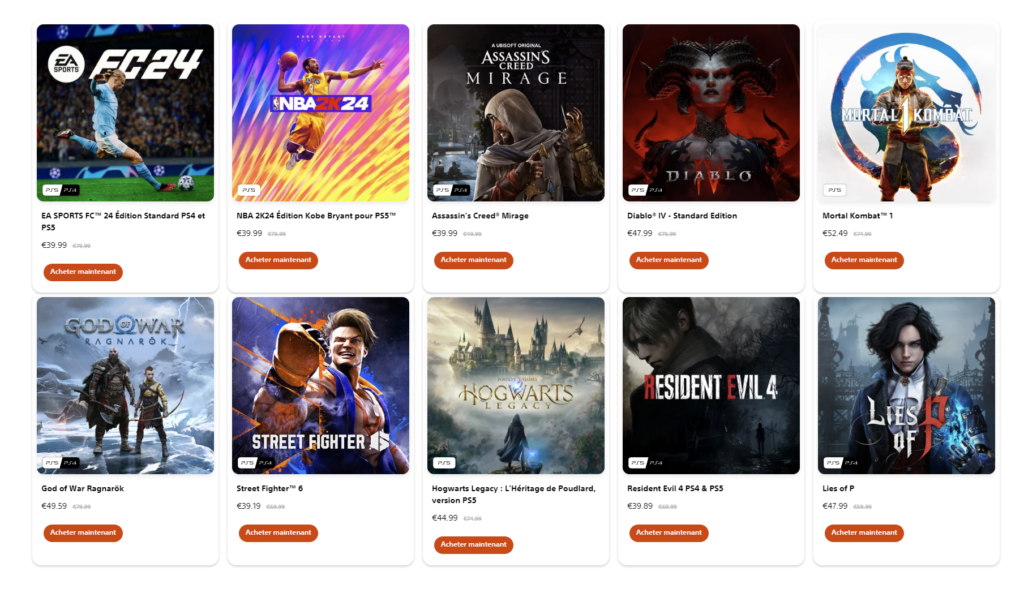Click the PS5 badge on Hogwarts Legacy cover
Viewport: 1024px width, 593px height.
click(x=444, y=463)
